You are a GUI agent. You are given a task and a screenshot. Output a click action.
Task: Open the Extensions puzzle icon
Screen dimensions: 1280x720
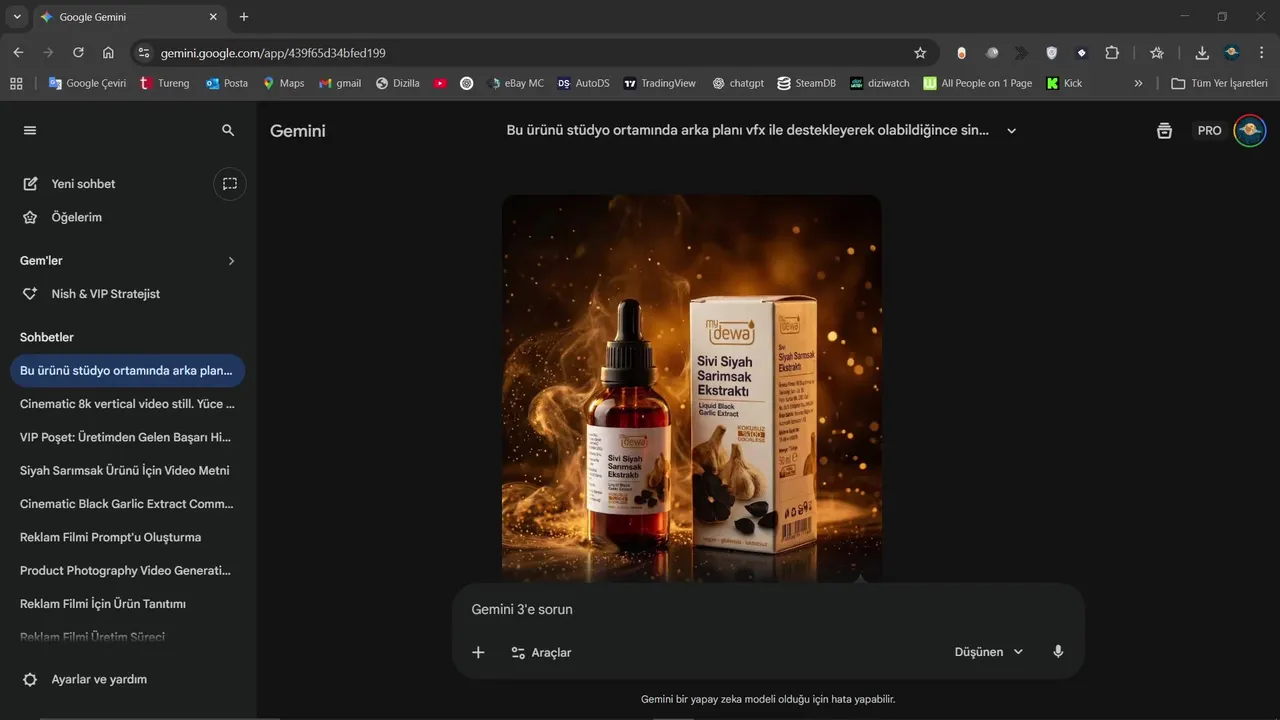click(1112, 53)
